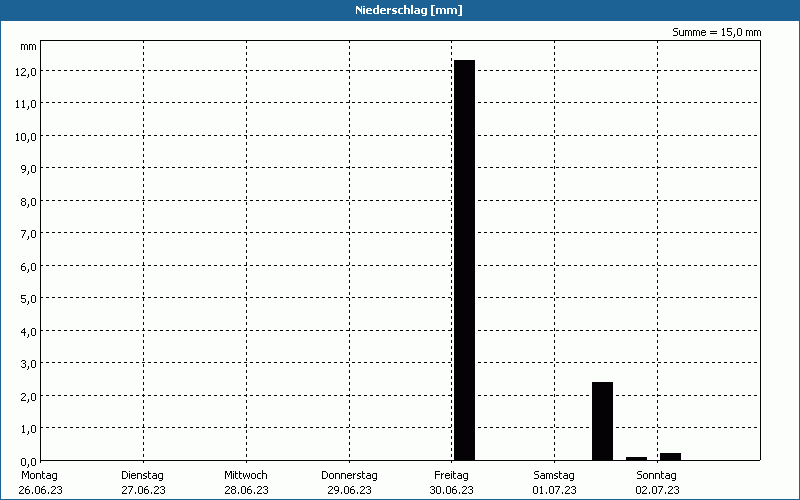Select the 2.4 mm bar near Samstag
This screenshot has height=500, width=800.
click(603, 421)
